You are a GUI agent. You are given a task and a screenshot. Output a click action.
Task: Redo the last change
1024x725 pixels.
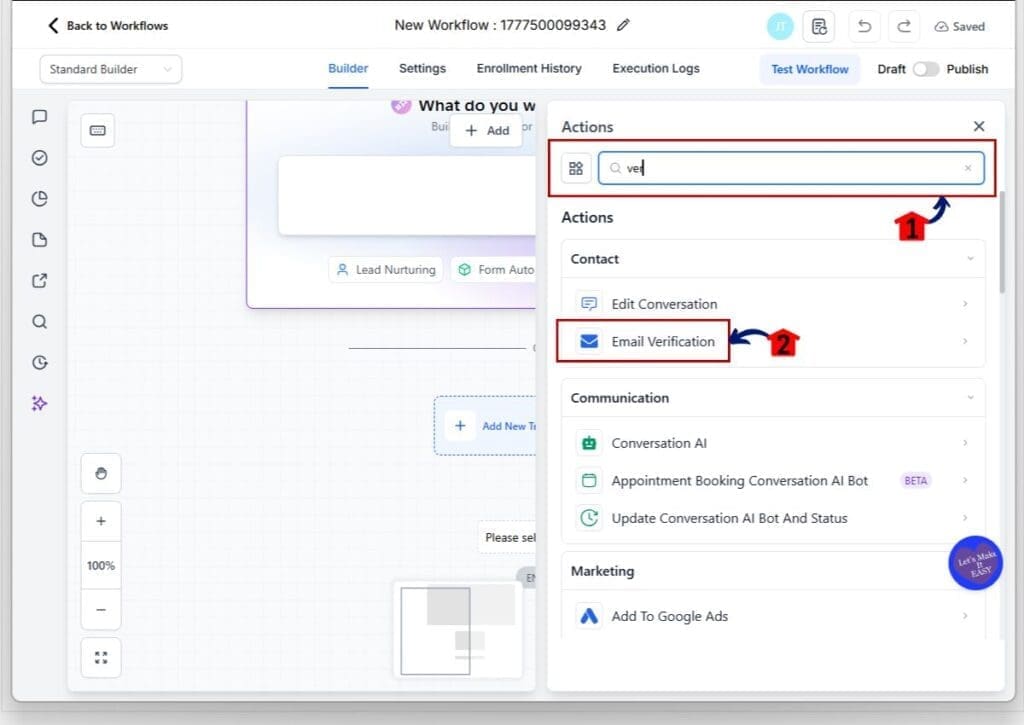click(904, 27)
